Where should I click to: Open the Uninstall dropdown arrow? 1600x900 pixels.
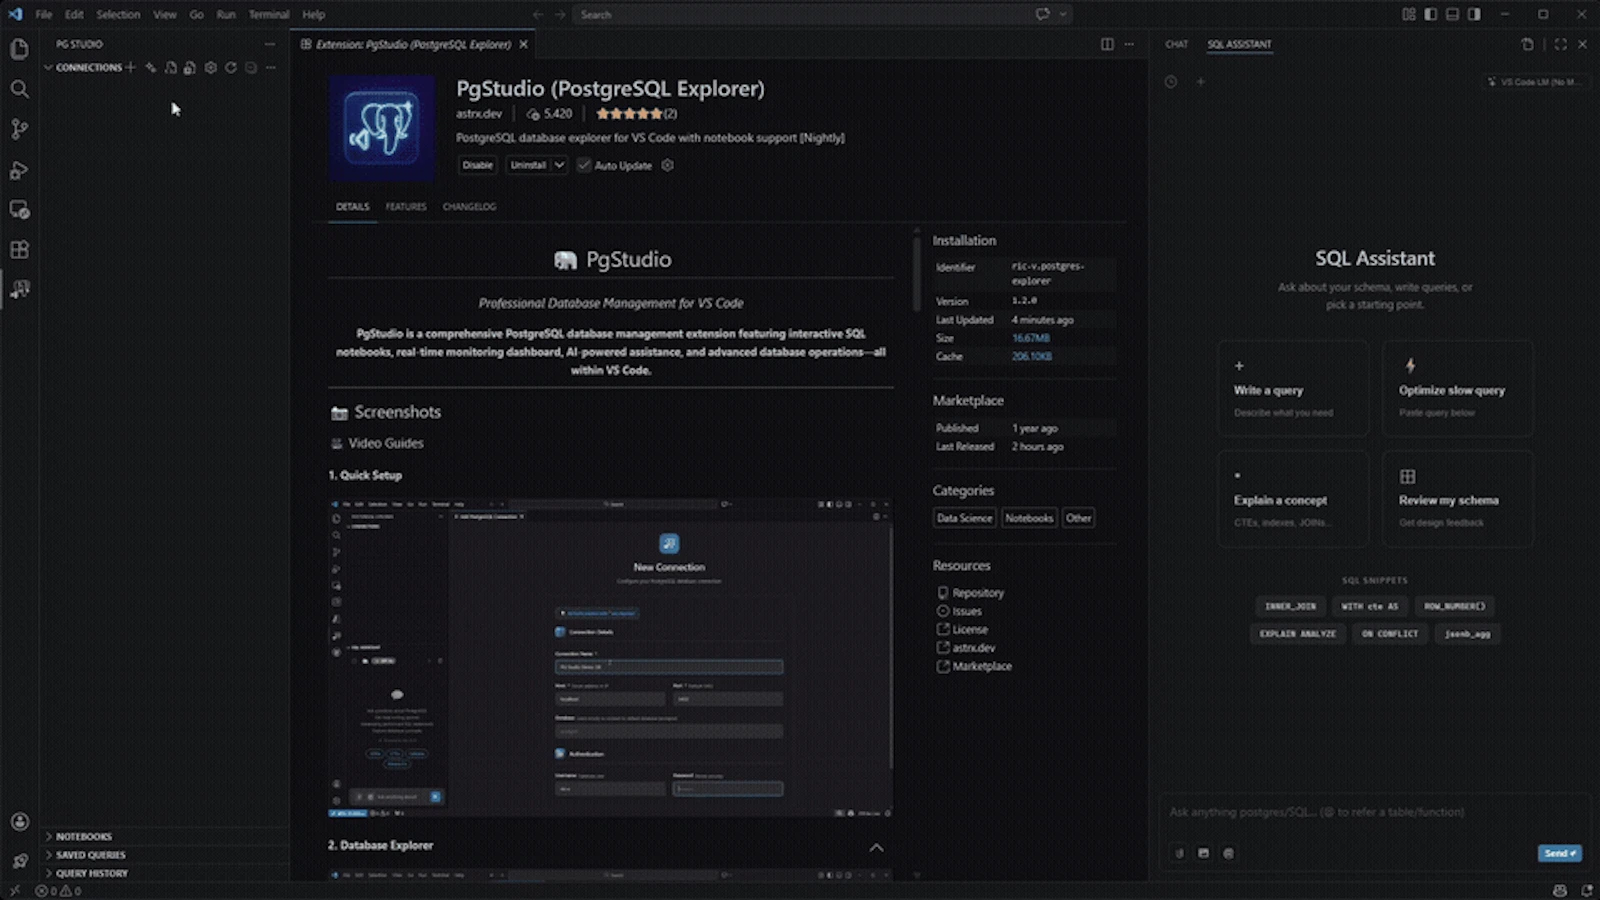tap(559, 165)
